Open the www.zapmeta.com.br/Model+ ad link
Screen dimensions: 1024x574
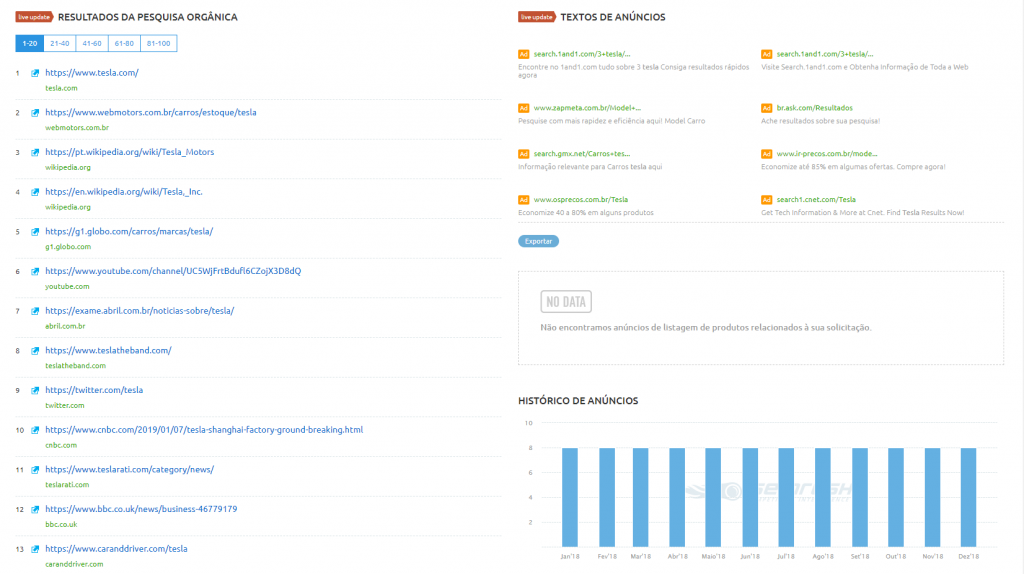point(587,108)
